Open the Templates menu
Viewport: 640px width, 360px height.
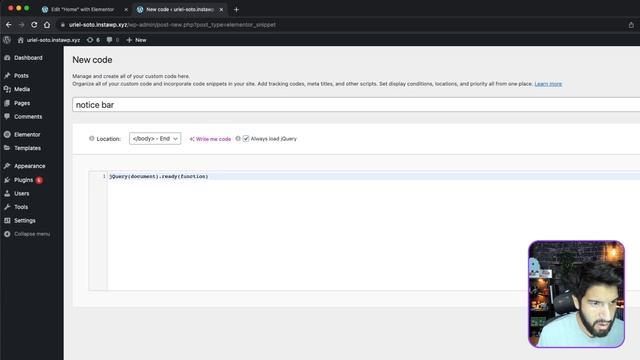(x=27, y=148)
